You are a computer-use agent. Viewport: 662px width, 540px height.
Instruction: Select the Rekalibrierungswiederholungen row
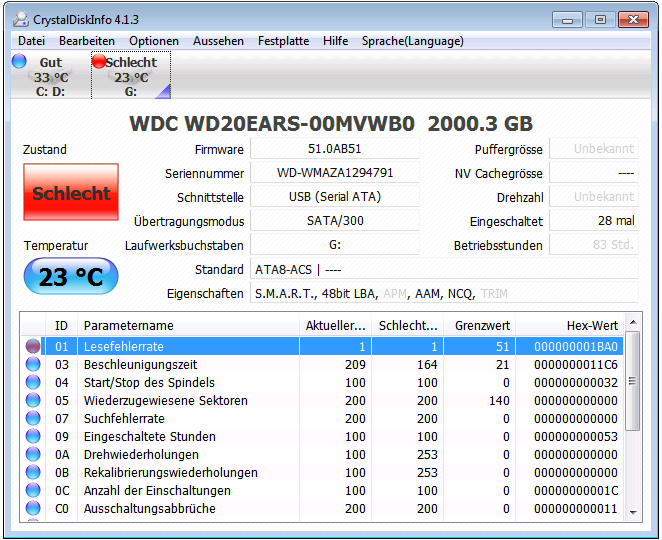[322, 472]
